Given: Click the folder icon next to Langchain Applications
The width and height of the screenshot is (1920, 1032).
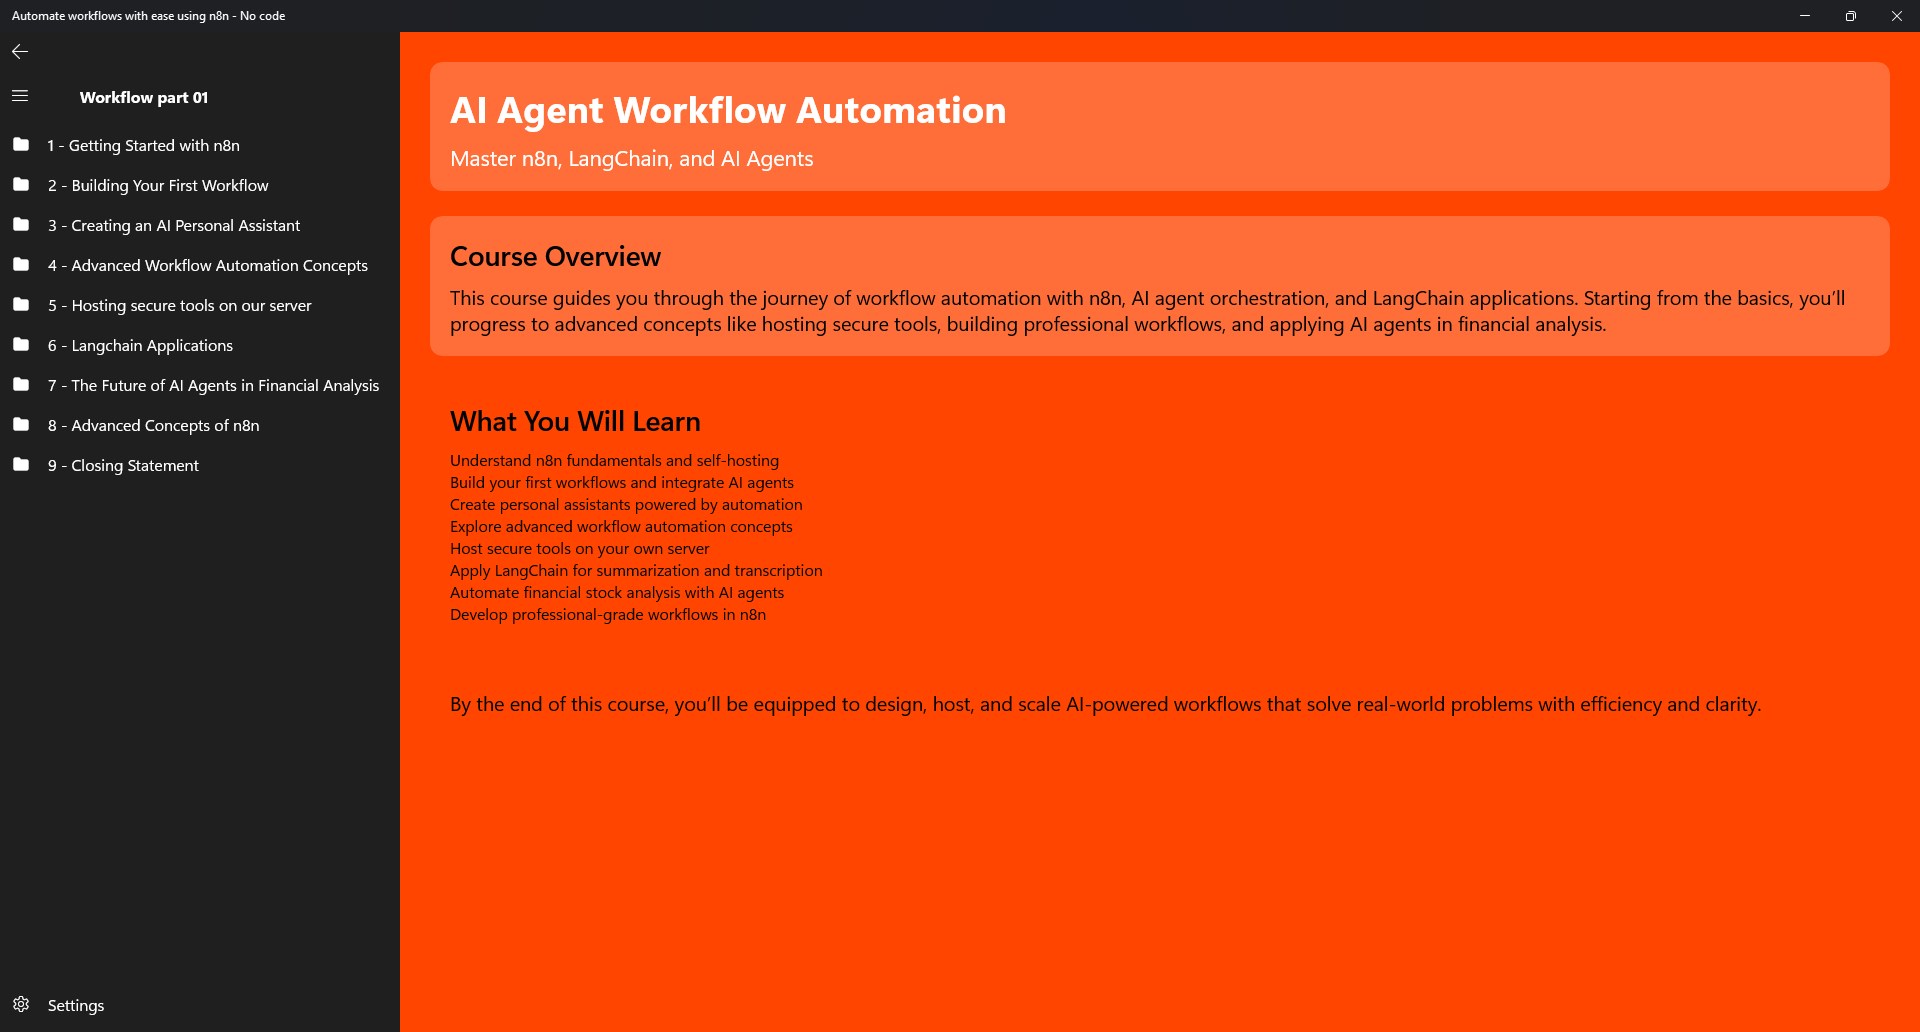Looking at the screenshot, I should point(21,345).
